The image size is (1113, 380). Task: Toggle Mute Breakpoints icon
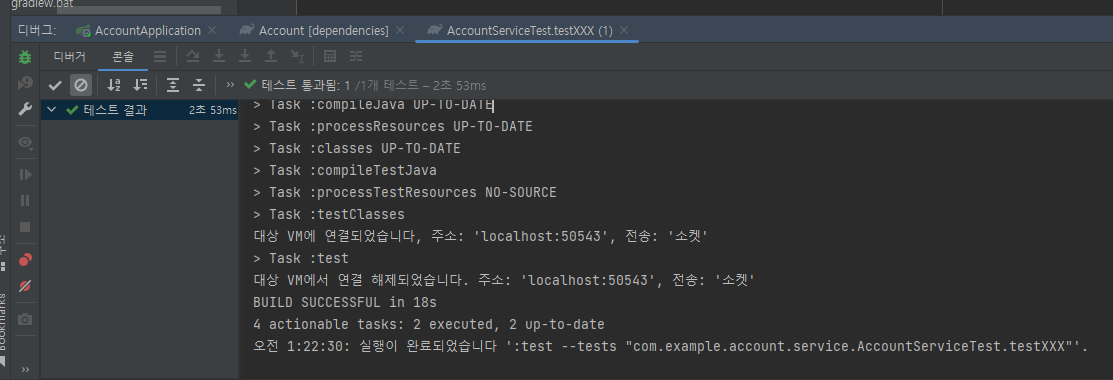[25, 286]
